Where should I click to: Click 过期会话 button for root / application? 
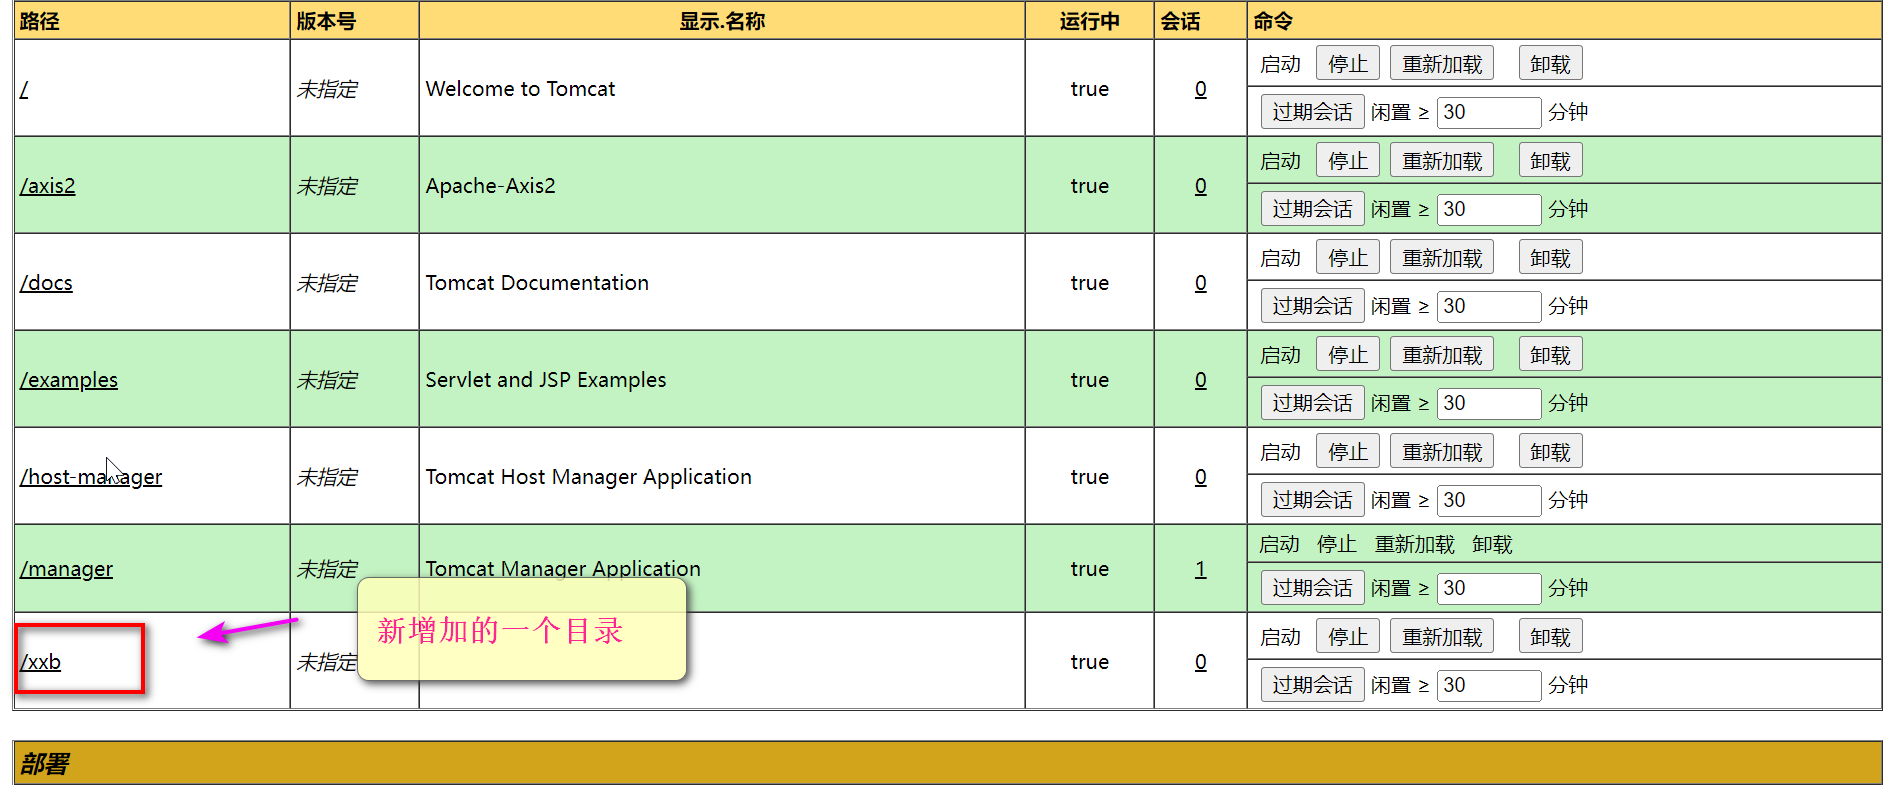(x=1312, y=112)
